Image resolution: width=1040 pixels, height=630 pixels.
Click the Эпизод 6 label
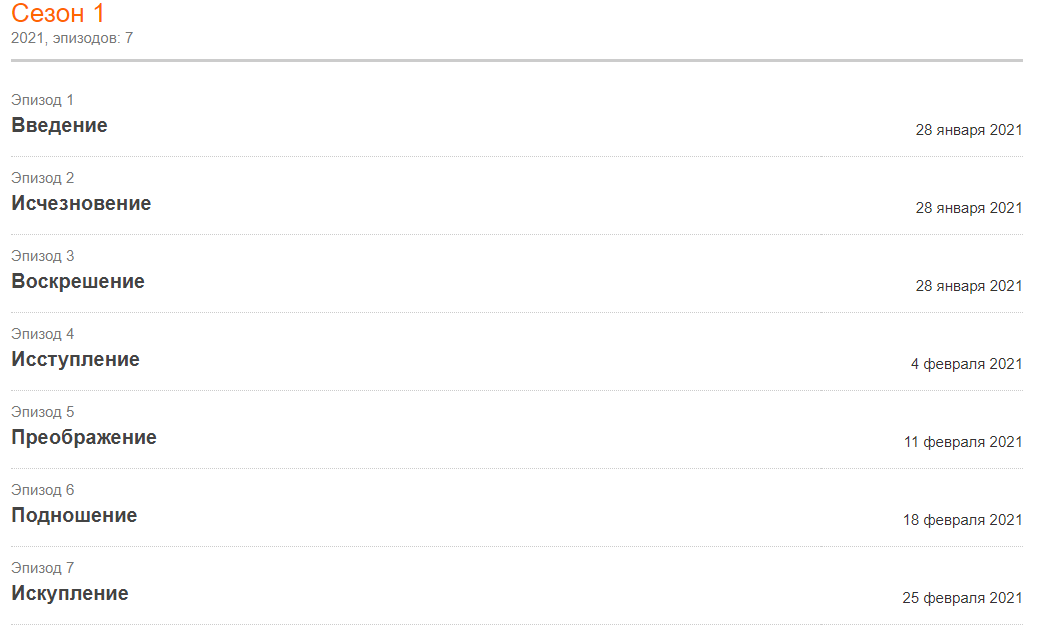(42, 490)
